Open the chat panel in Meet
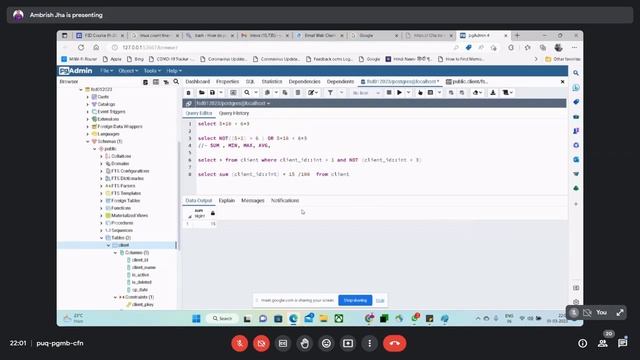 (x=622, y=343)
